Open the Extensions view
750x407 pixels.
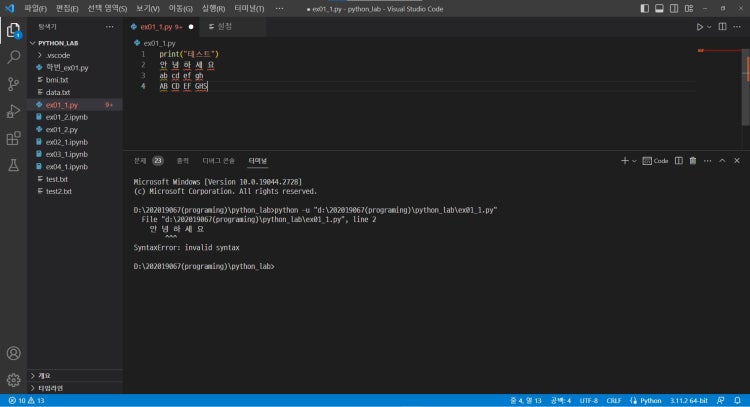coord(13,138)
